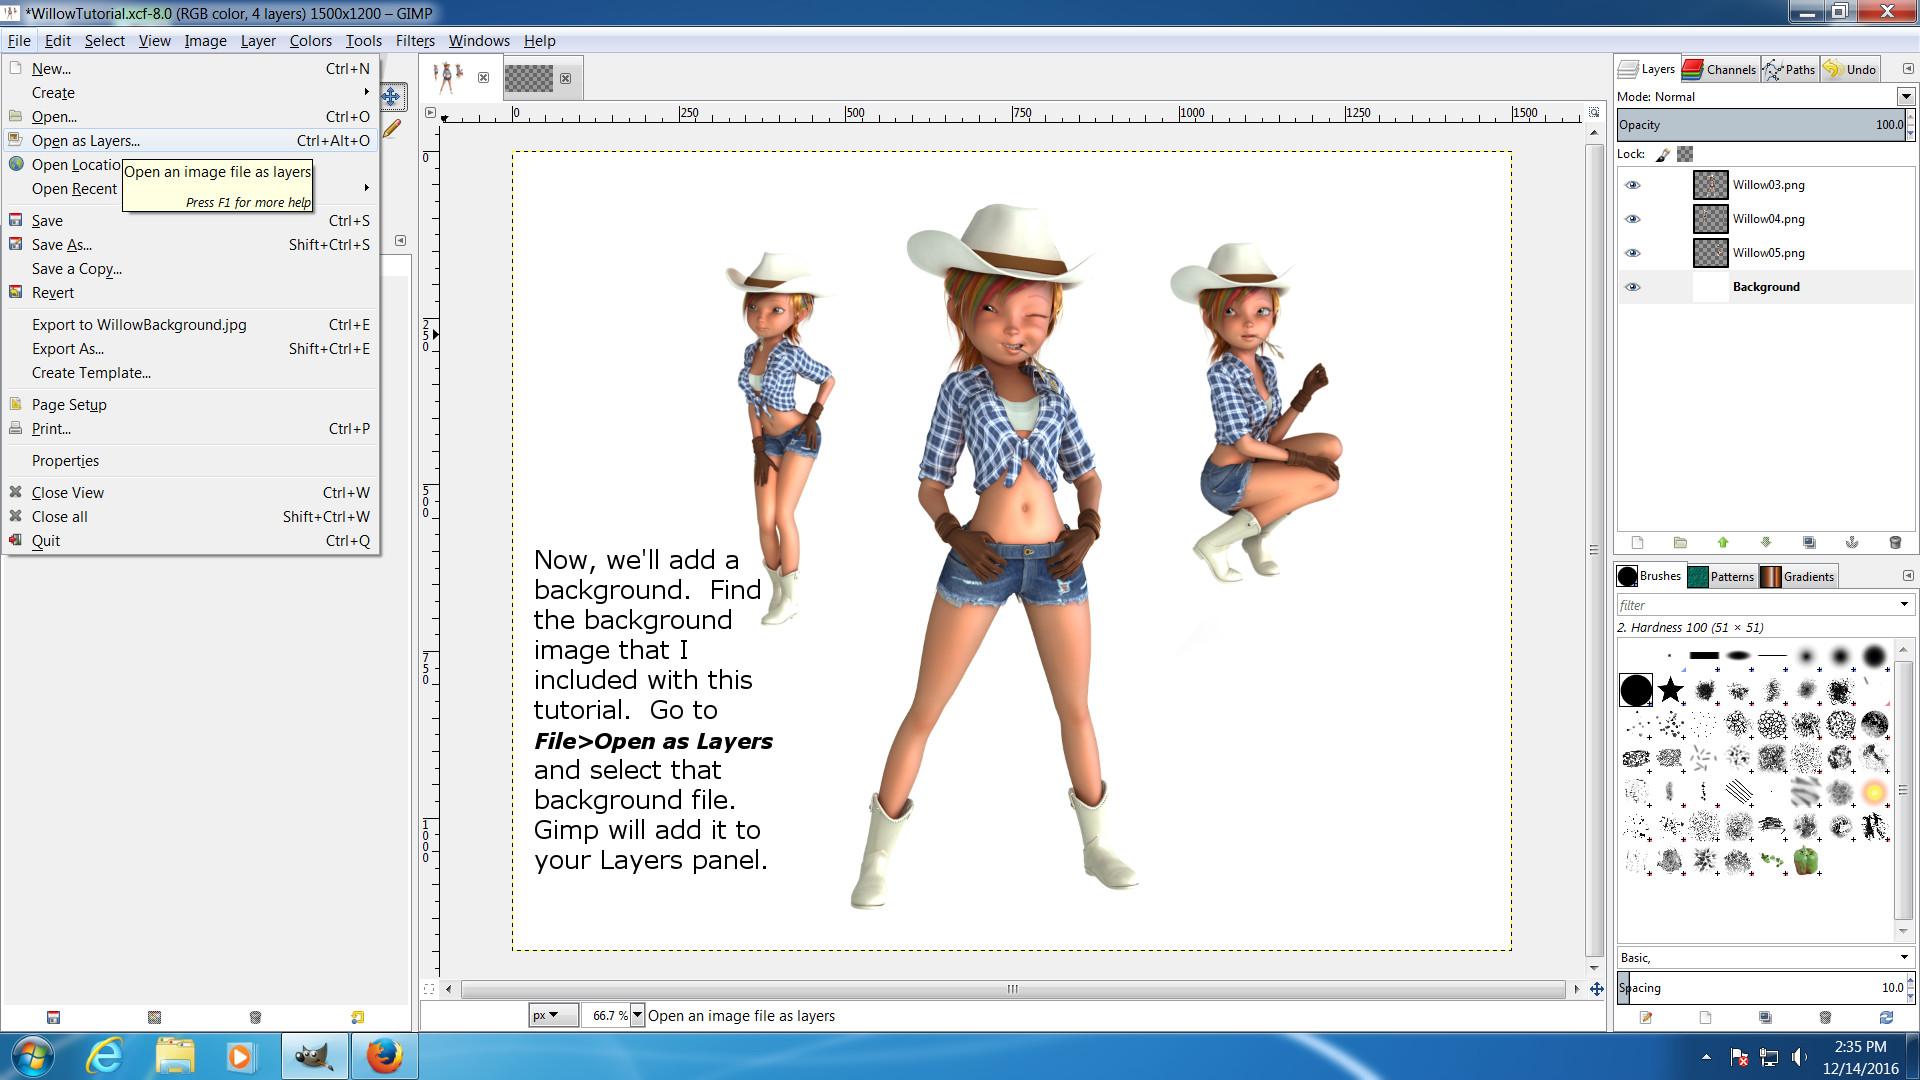Click the duplicate layer icon
The width and height of the screenshot is (1920, 1080).
pos(1809,542)
